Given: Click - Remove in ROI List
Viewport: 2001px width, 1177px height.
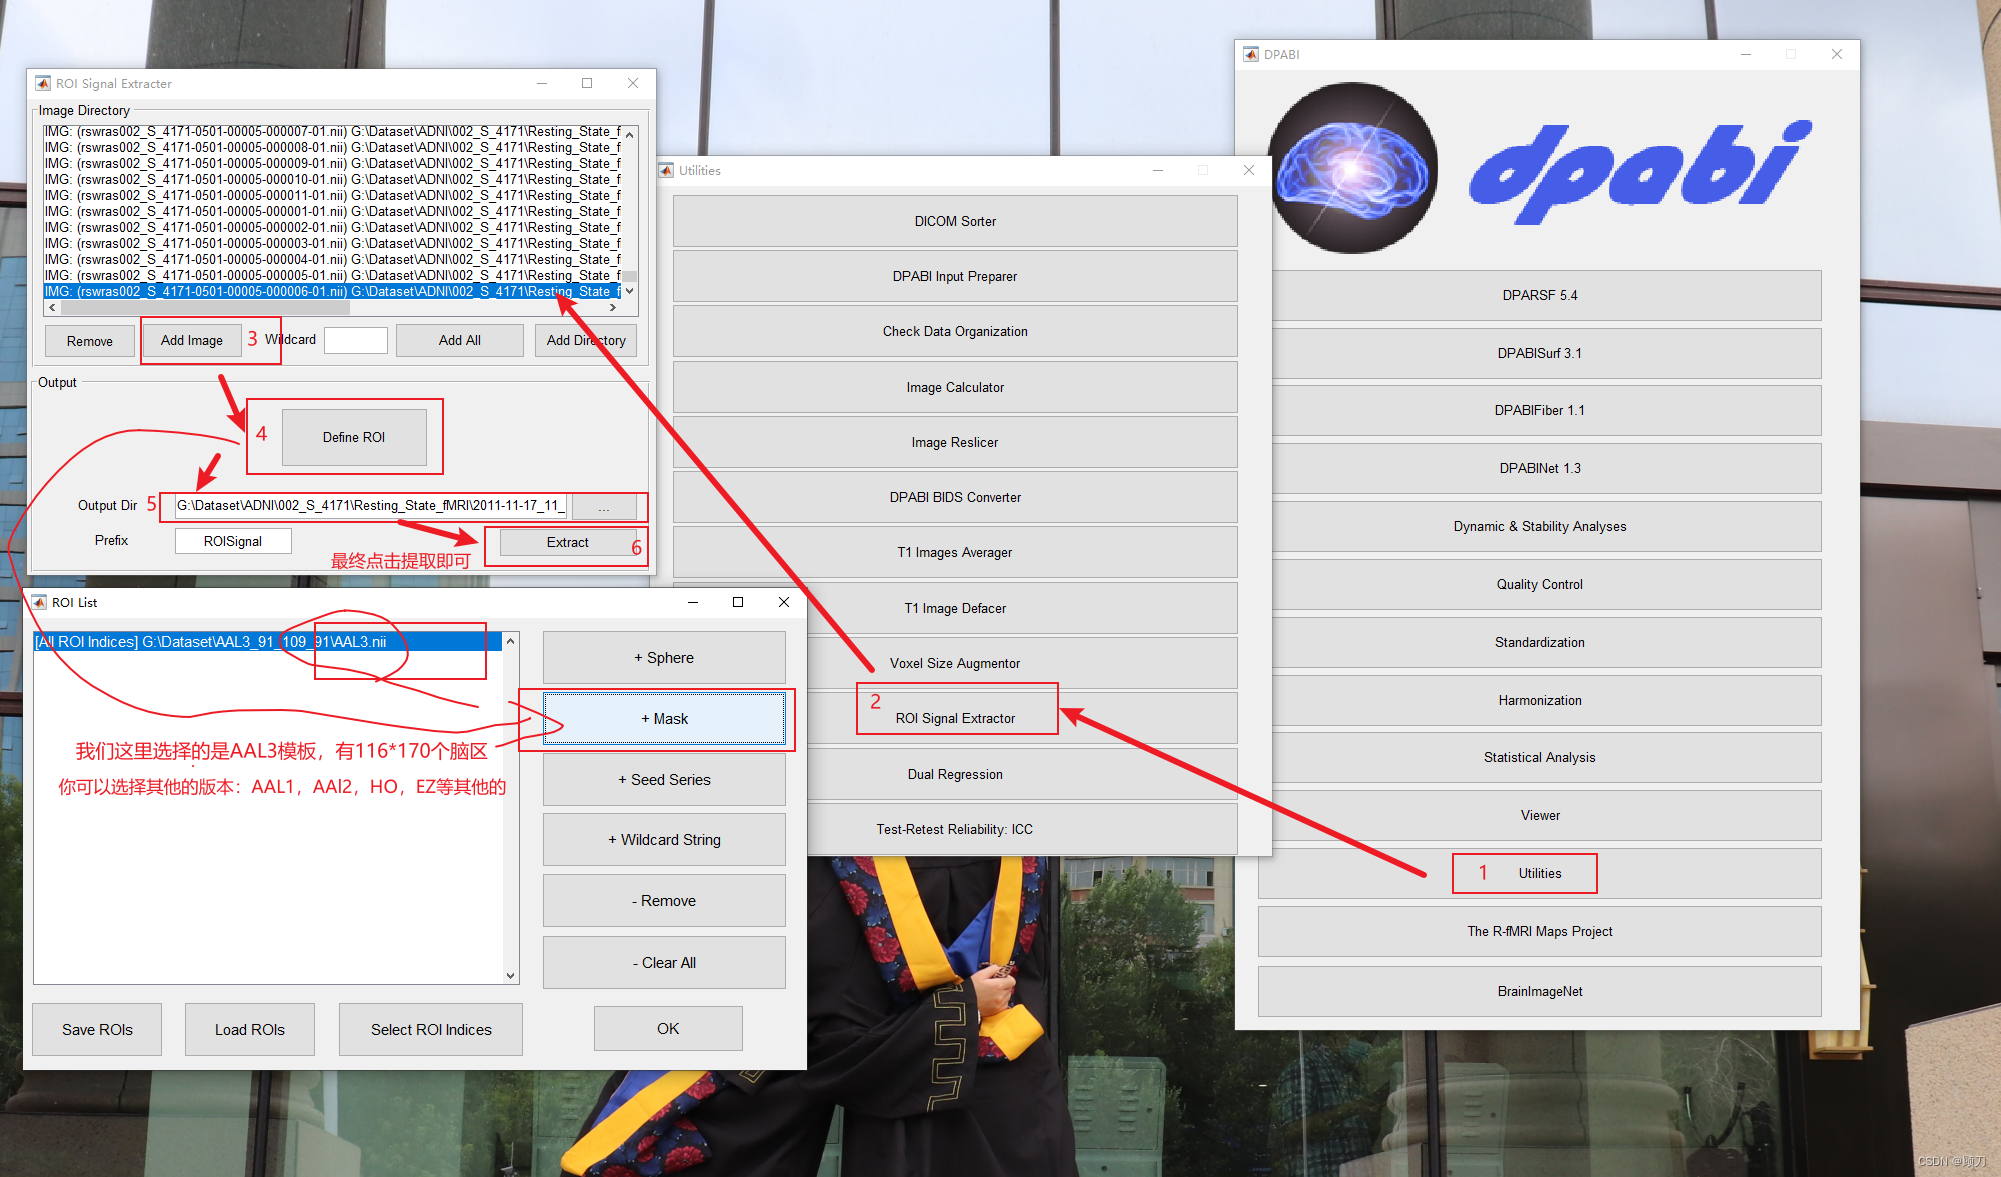Looking at the screenshot, I should pyautogui.click(x=664, y=901).
